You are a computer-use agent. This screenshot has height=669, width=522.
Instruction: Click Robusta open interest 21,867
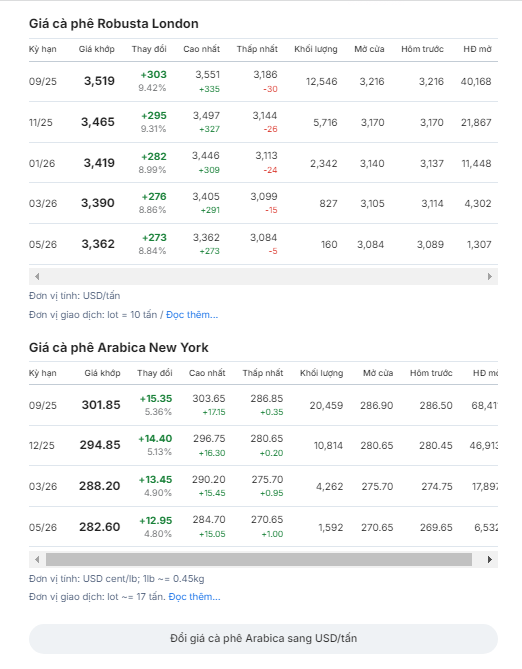pos(476,122)
